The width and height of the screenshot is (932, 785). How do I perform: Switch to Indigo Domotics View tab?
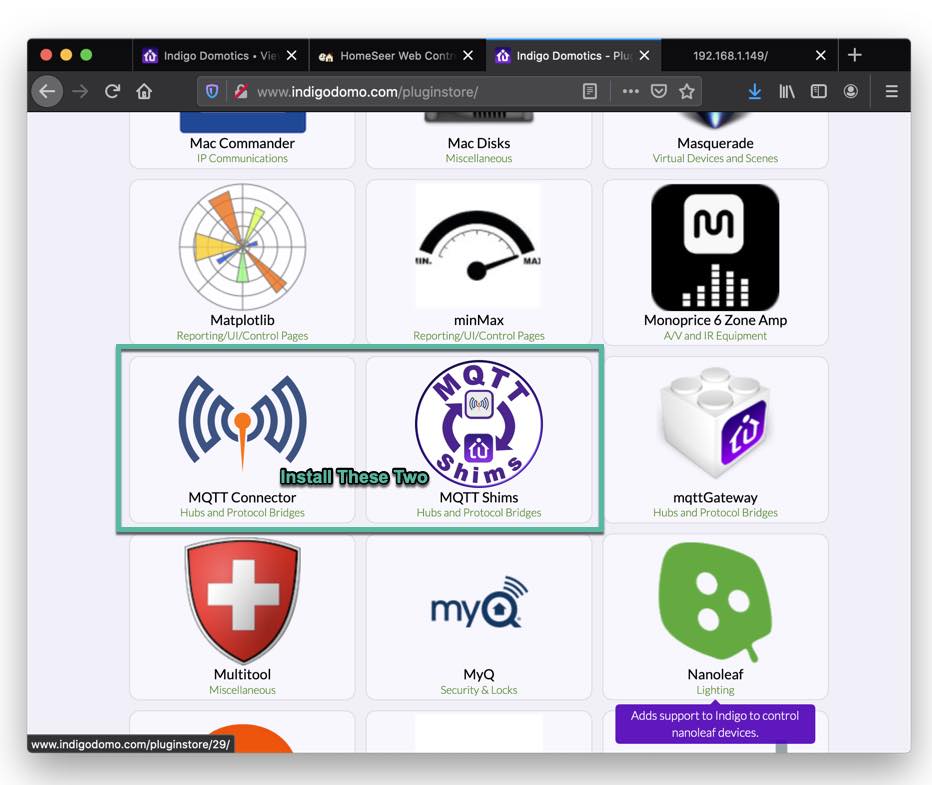click(x=220, y=55)
